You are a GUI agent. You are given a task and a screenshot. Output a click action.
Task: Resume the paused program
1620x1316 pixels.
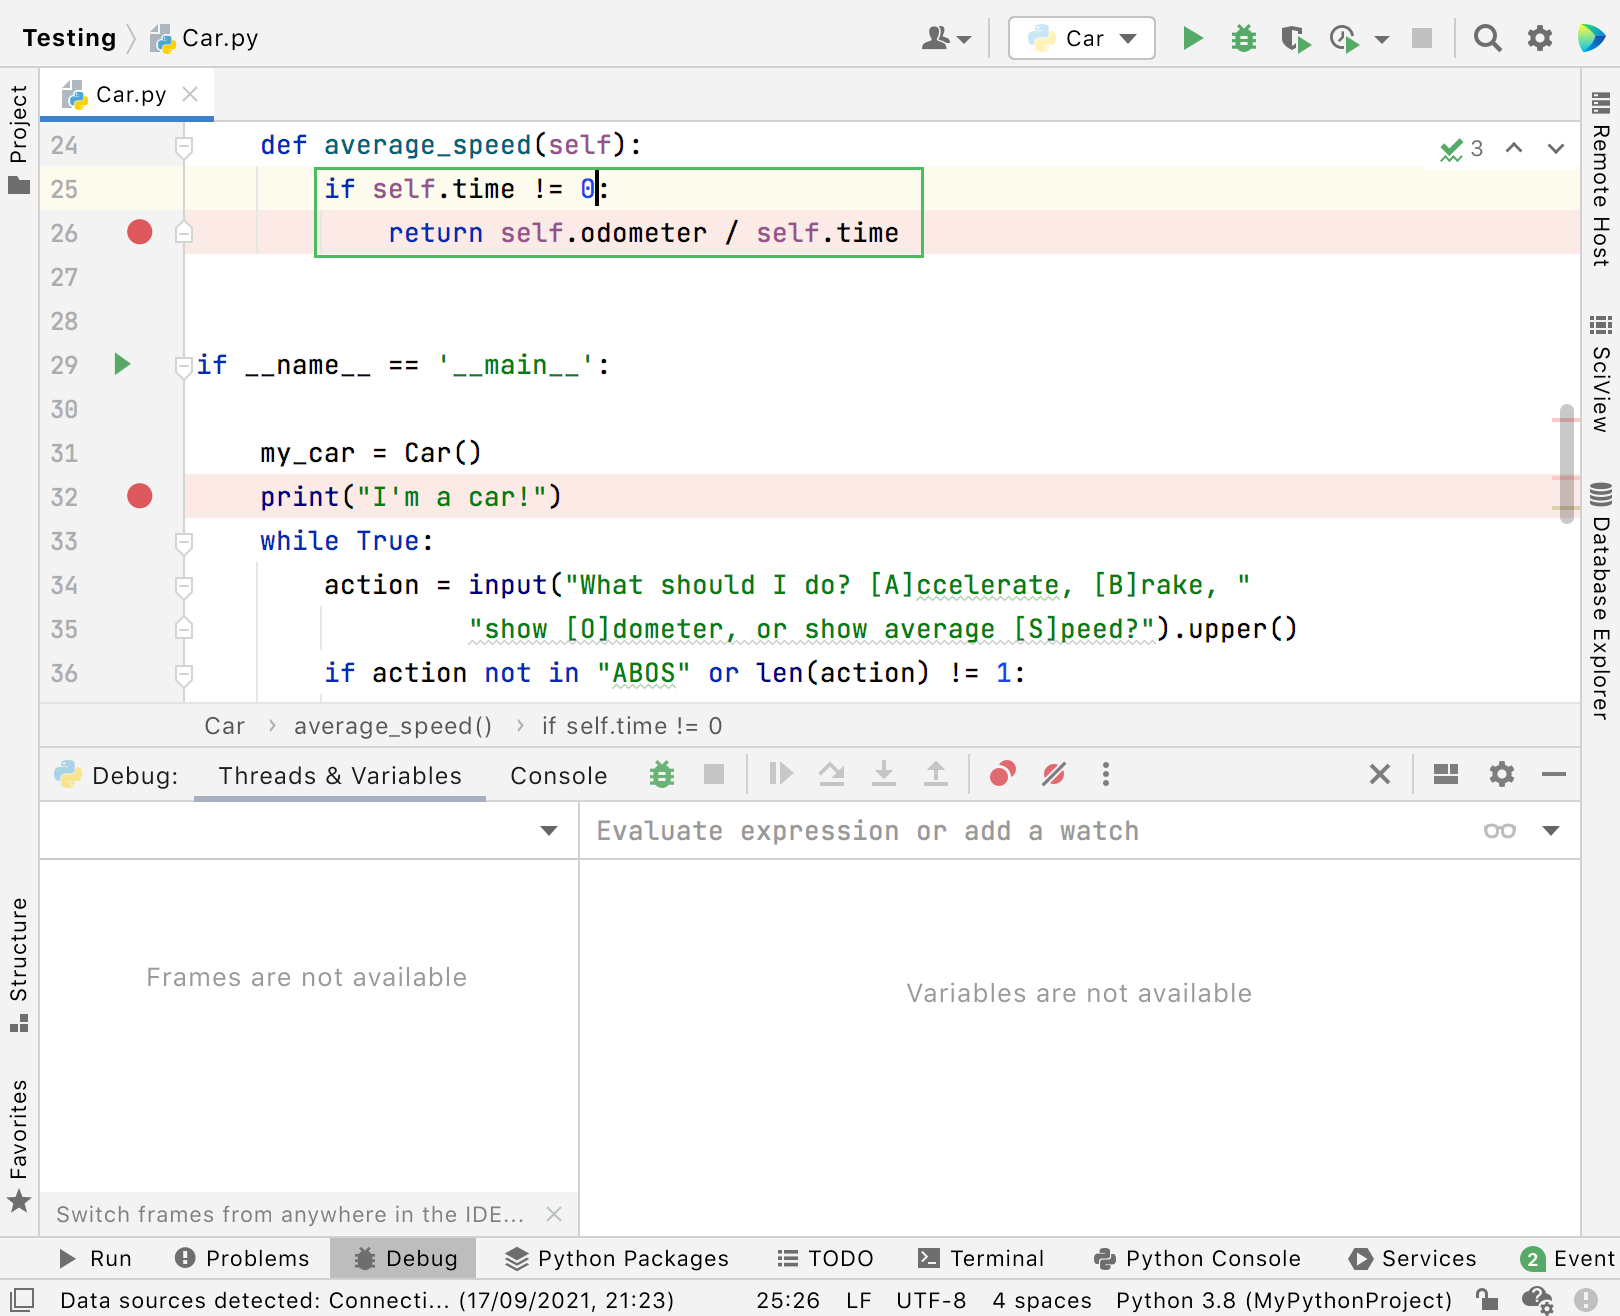(x=780, y=774)
